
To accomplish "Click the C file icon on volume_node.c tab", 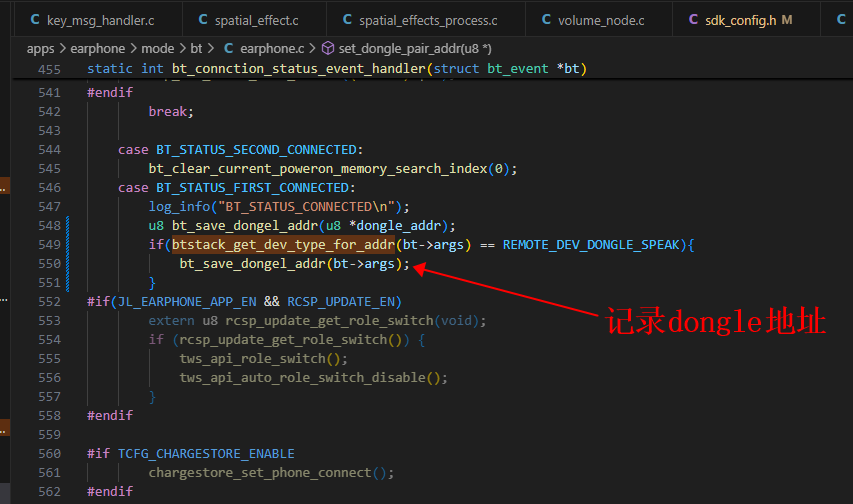I will [546, 20].
